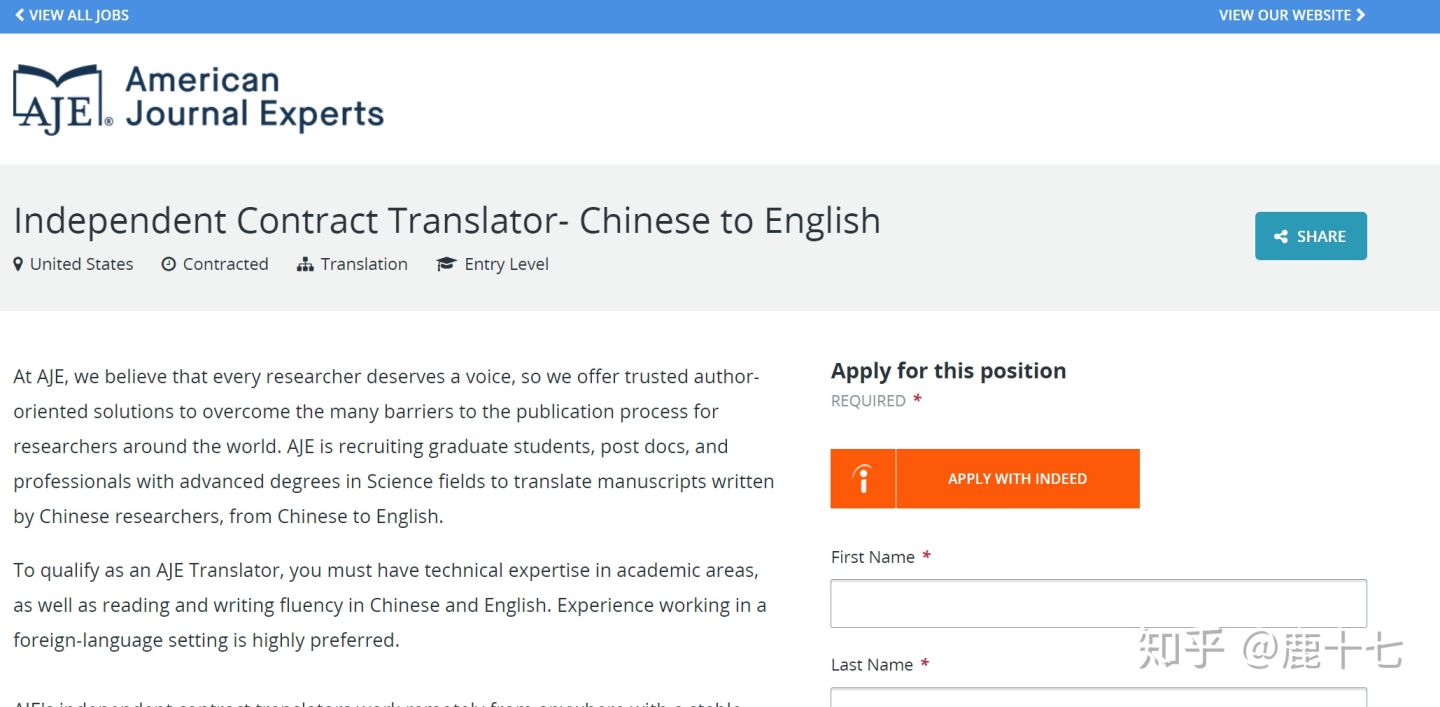Click the share icon inside the Share button

tap(1281, 237)
